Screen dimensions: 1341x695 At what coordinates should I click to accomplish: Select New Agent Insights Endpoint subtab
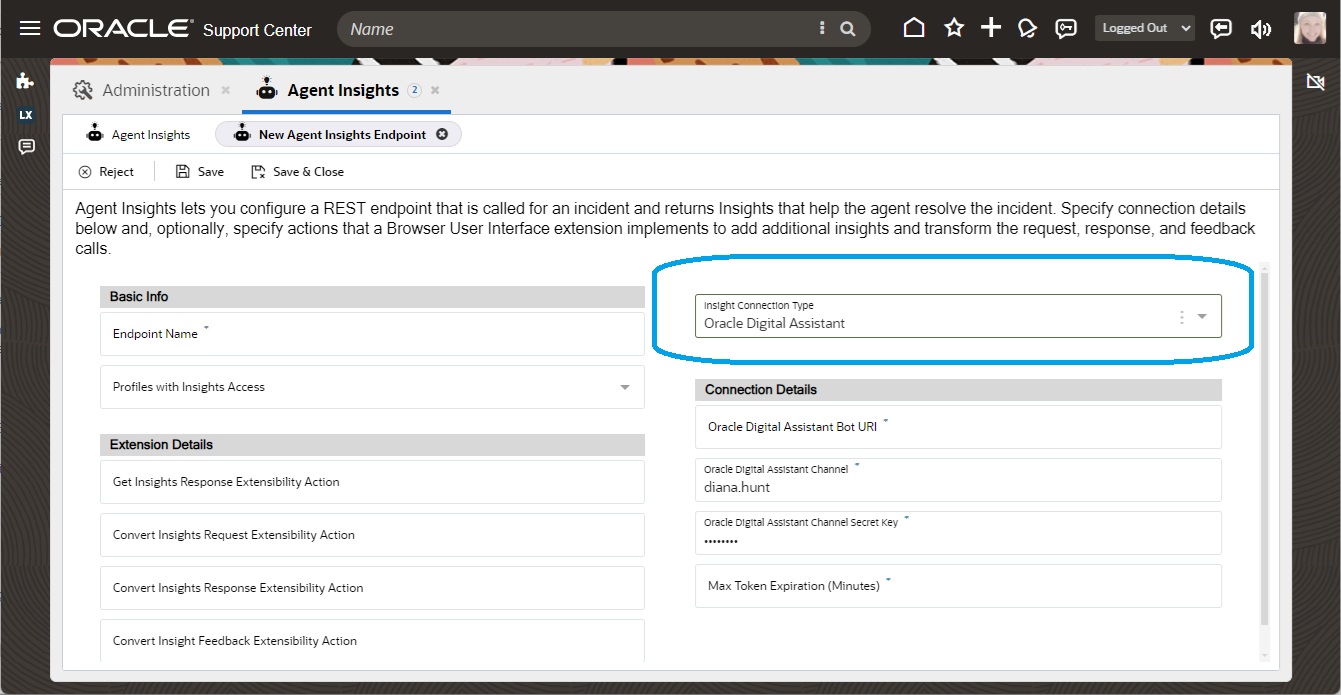point(338,134)
